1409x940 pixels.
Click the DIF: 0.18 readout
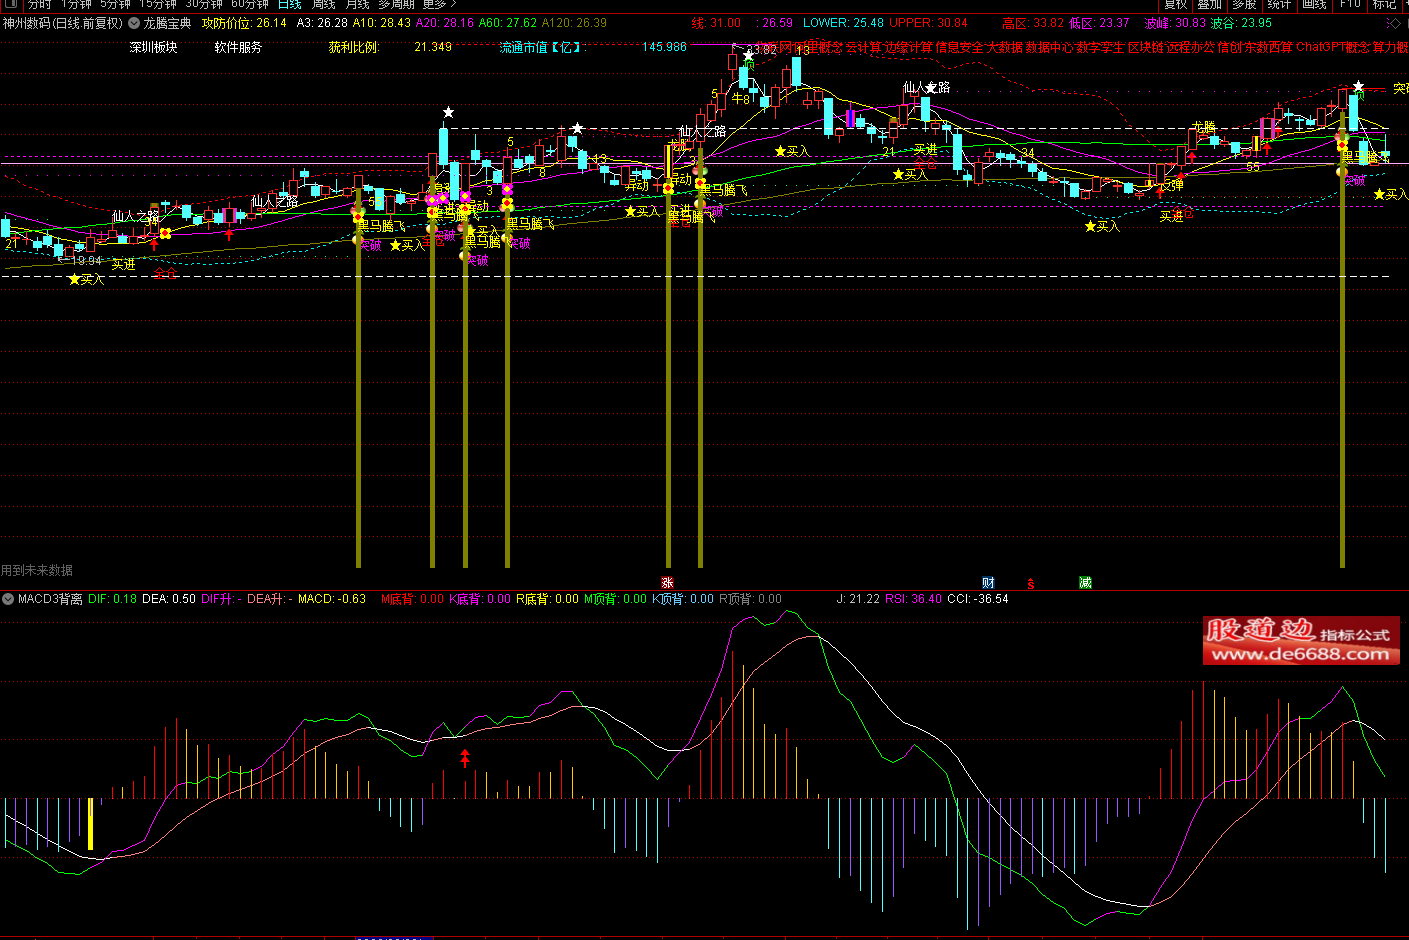[x=112, y=599]
